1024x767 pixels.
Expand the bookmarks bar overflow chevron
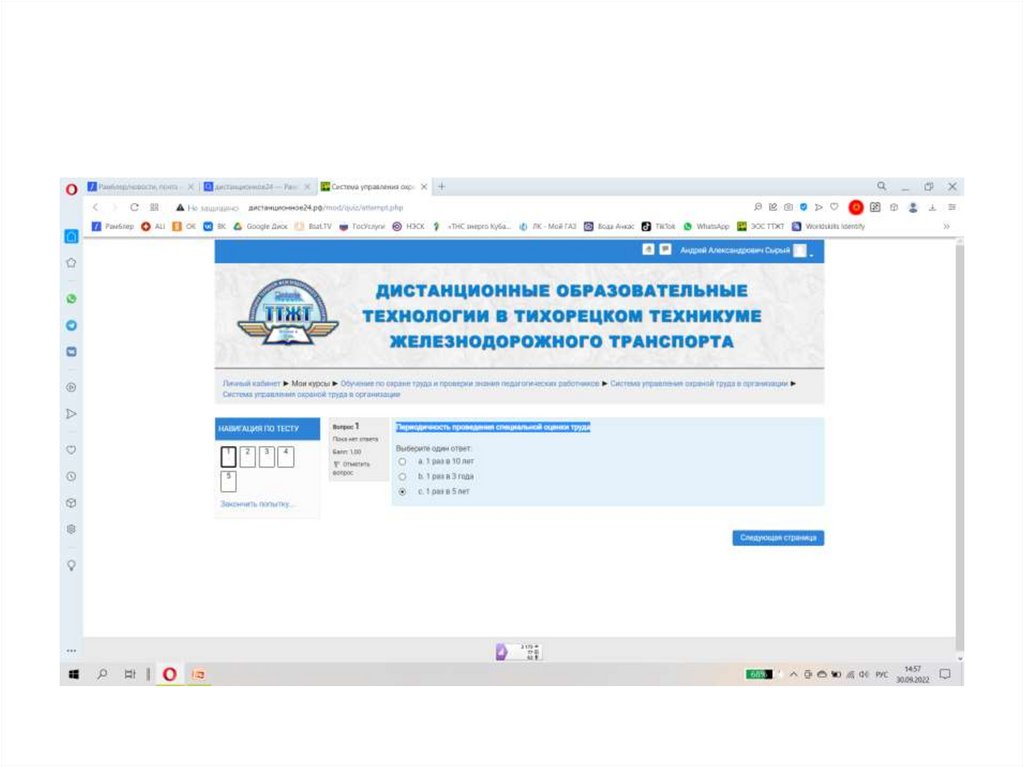pyautogui.click(x=946, y=226)
